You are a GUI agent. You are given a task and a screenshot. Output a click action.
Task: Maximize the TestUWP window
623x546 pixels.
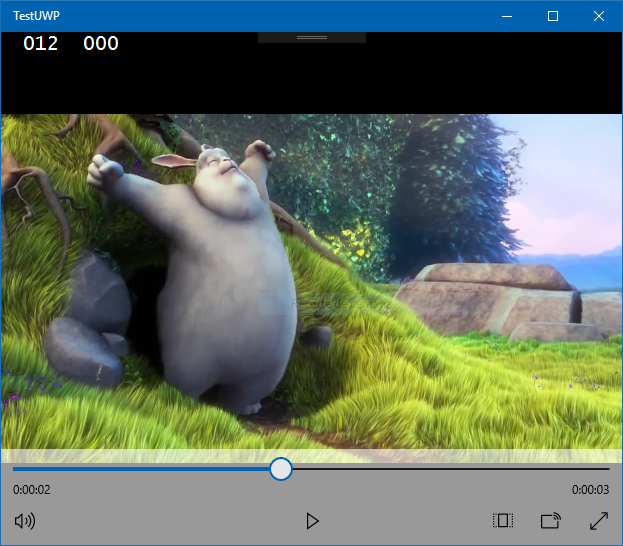click(553, 16)
